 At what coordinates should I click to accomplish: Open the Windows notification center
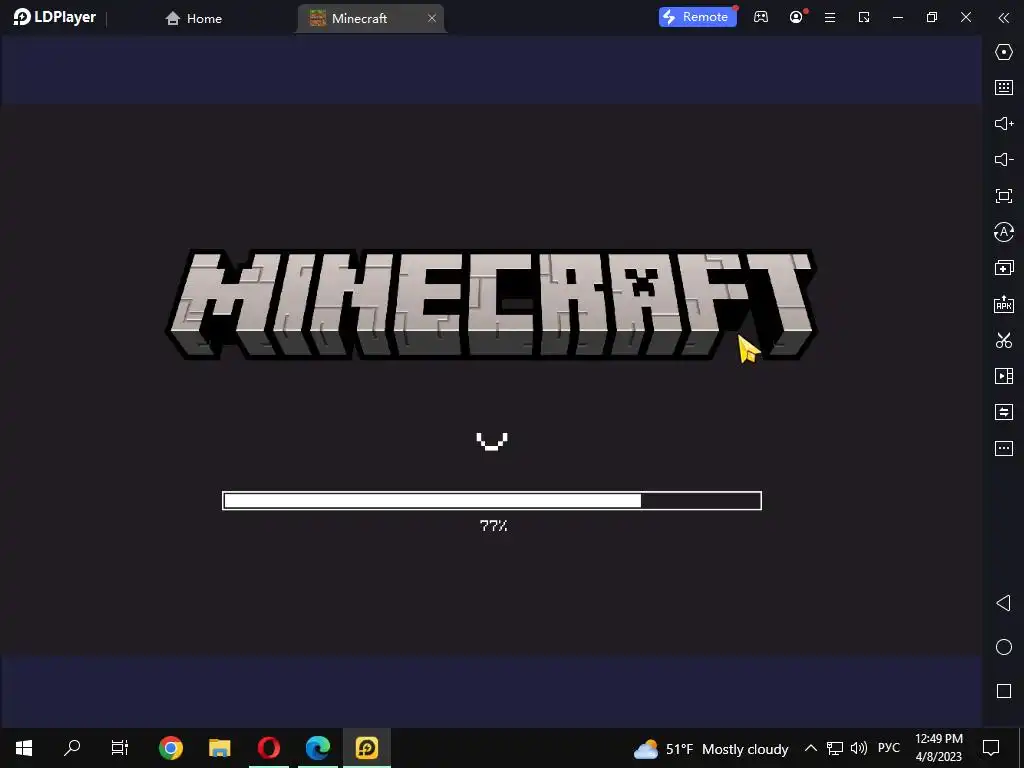click(x=991, y=748)
